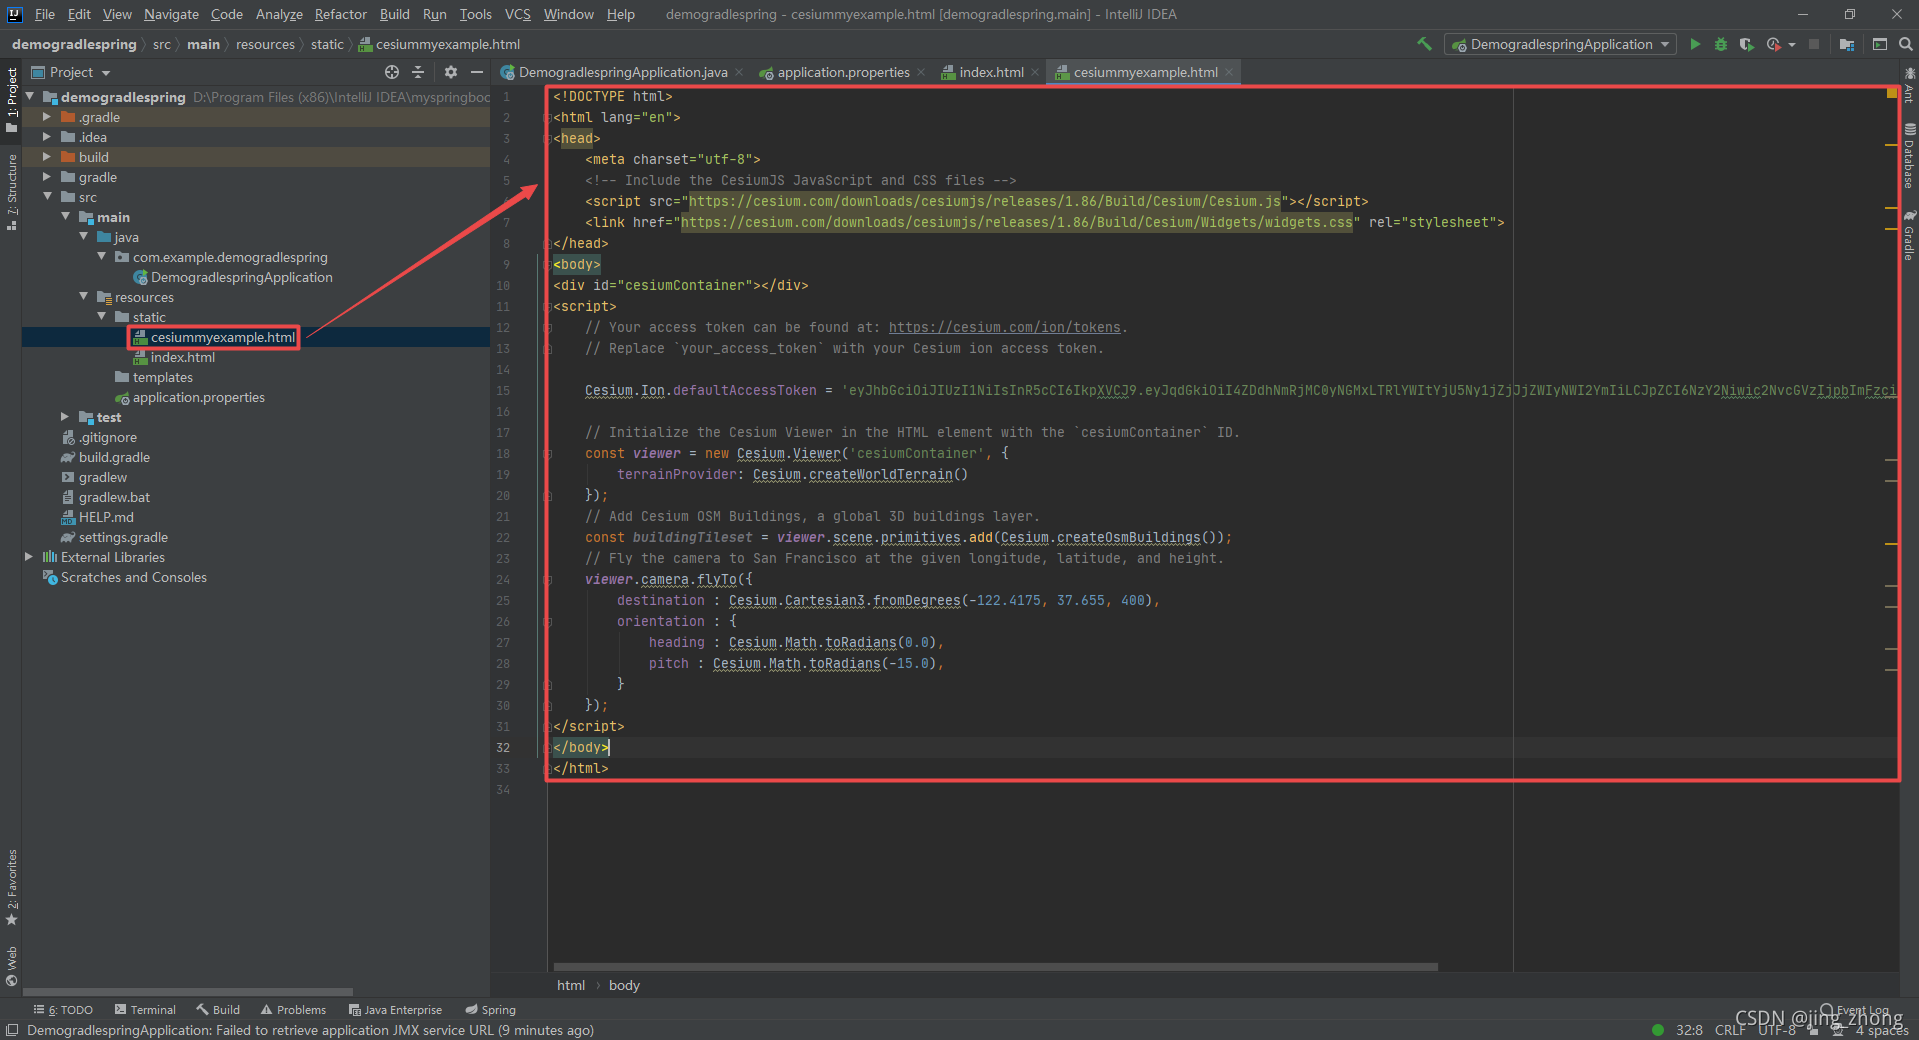Collapse the src folder

pyautogui.click(x=46, y=197)
